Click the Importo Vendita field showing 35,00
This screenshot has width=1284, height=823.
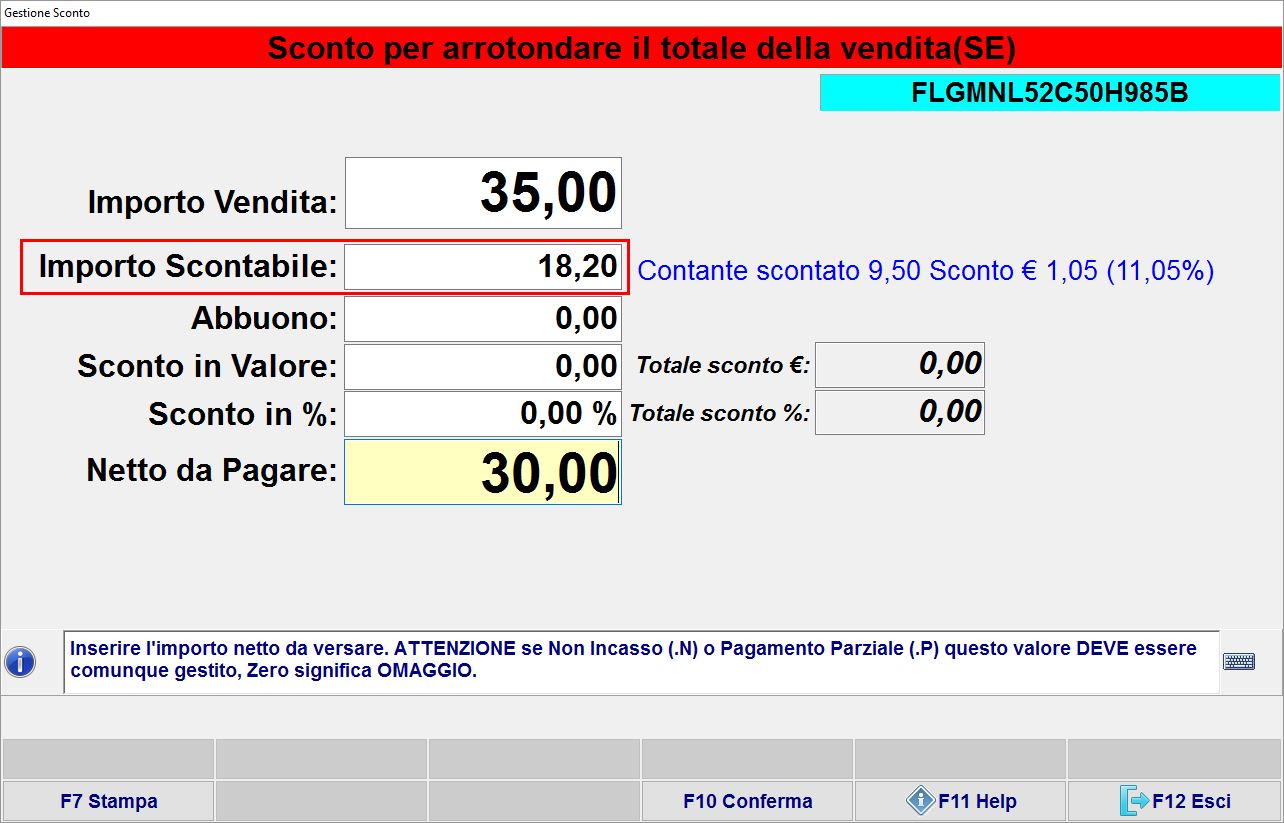(483, 193)
